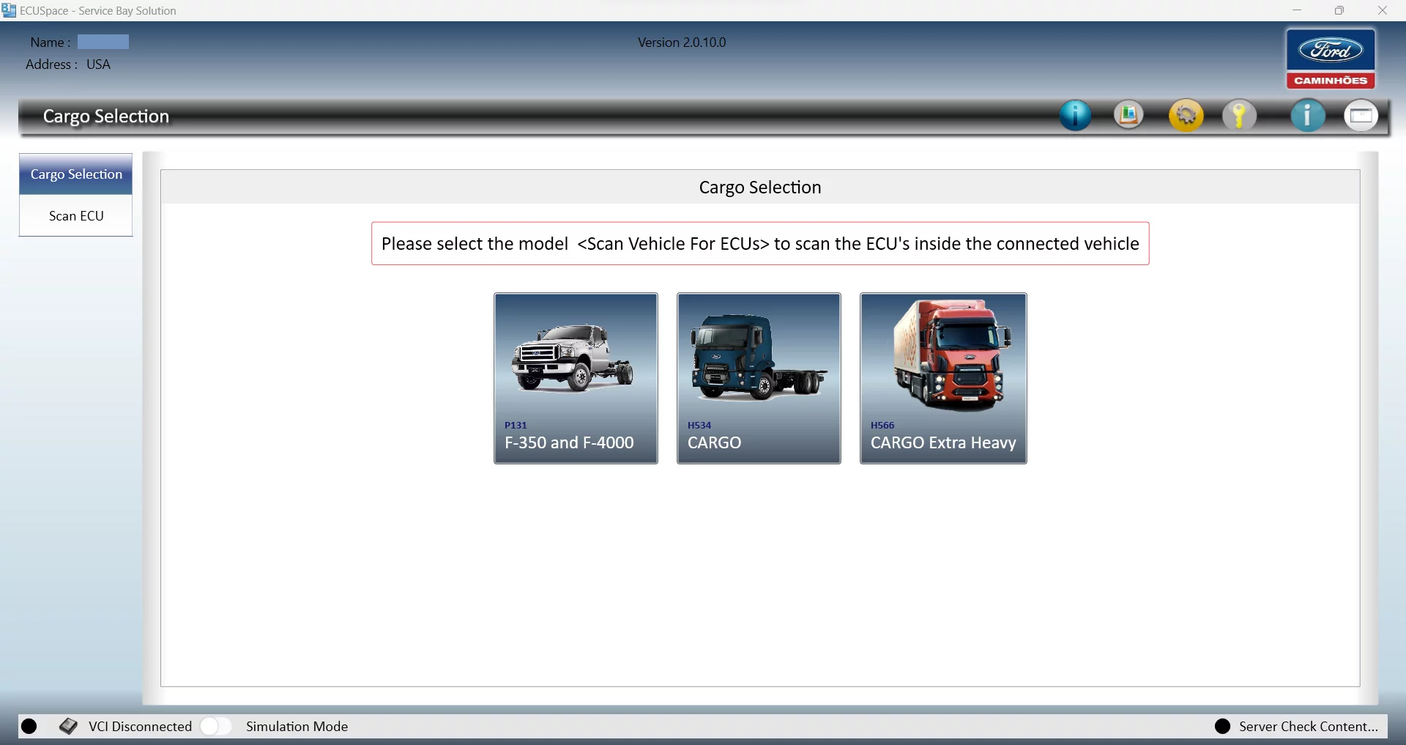Click the VCI connector icon in the status bar
This screenshot has height=745, width=1406.
coord(68,726)
